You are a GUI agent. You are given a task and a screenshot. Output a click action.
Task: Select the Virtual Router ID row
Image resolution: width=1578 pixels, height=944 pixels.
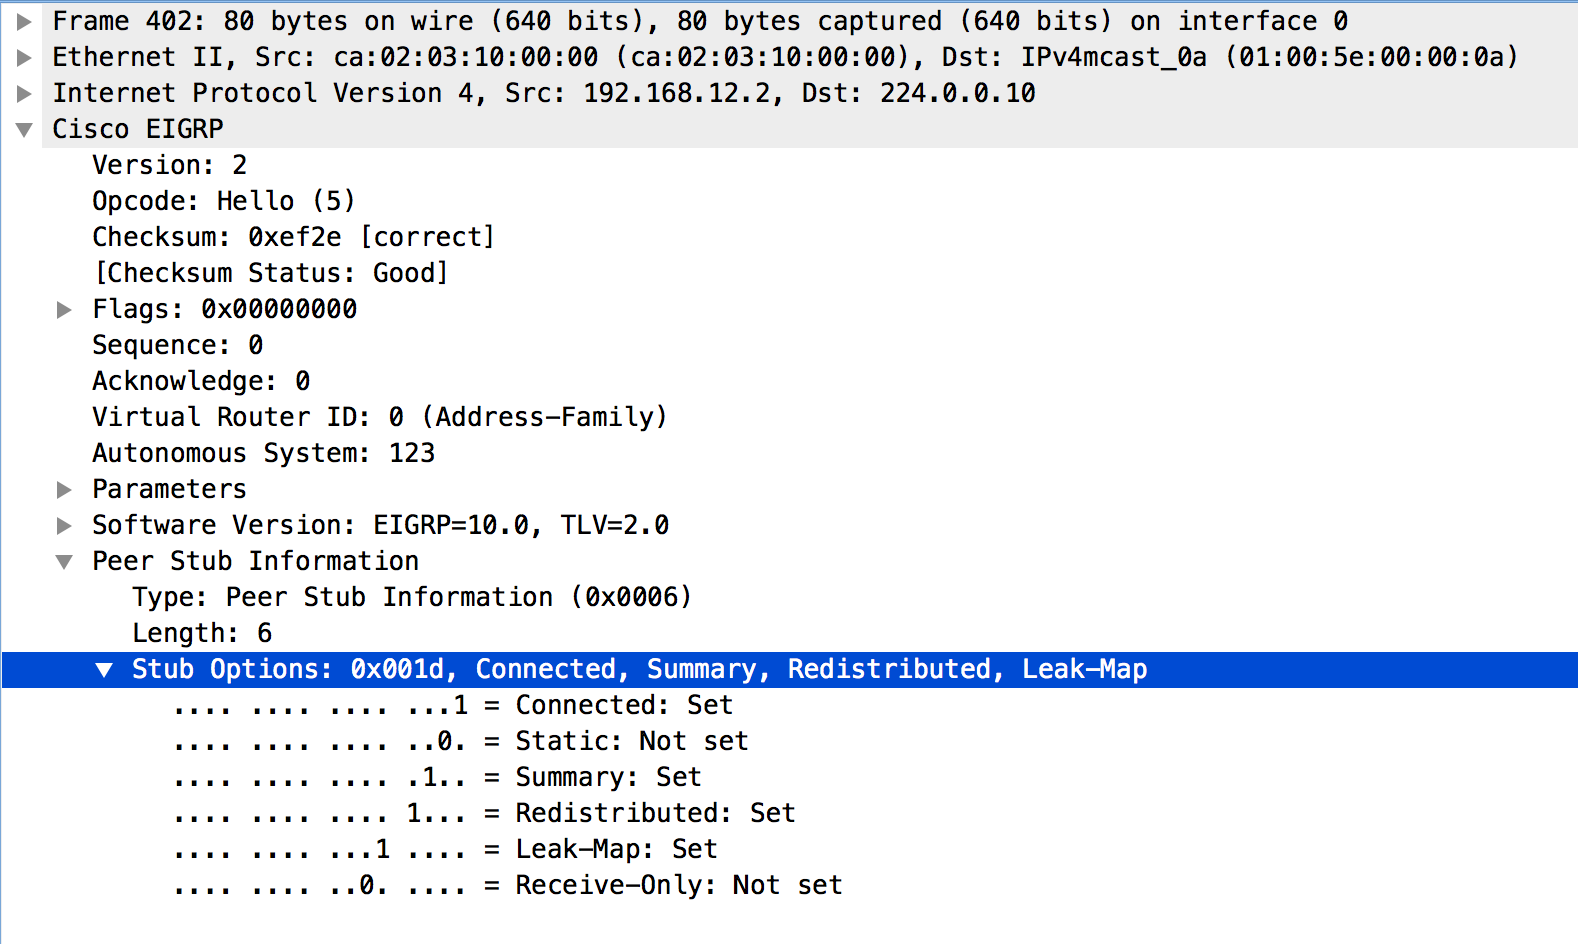tap(379, 417)
